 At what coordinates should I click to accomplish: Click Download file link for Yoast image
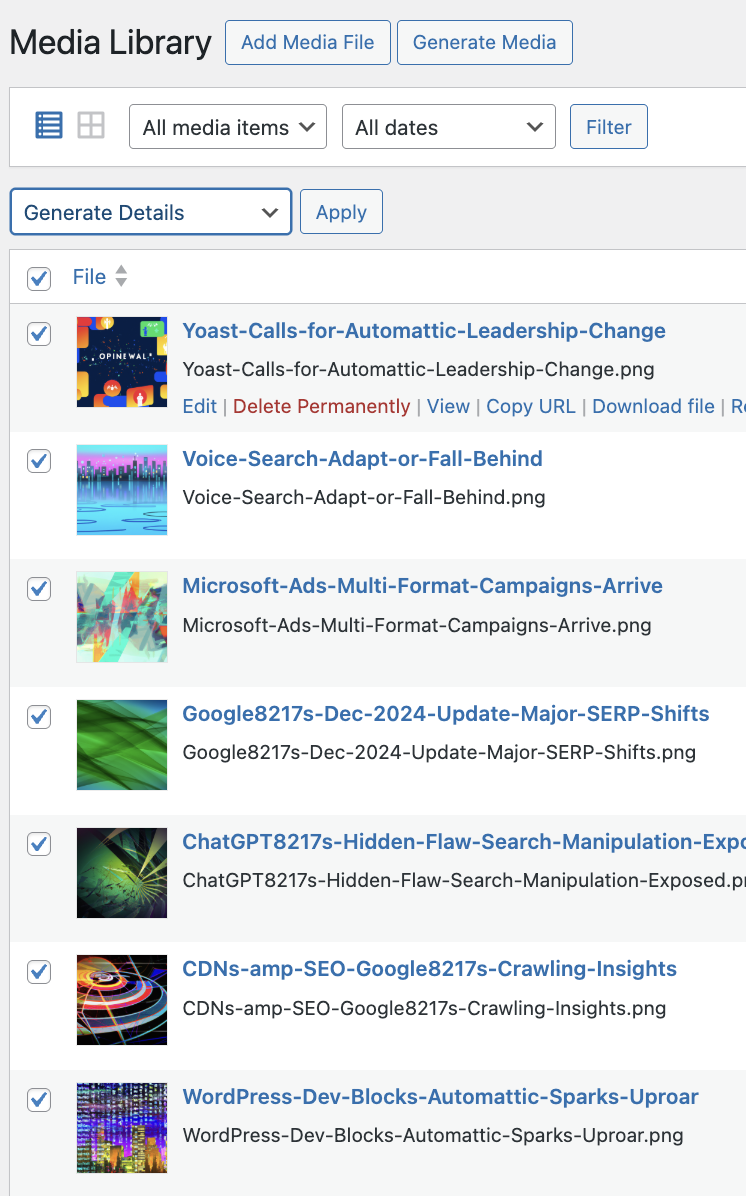653,407
